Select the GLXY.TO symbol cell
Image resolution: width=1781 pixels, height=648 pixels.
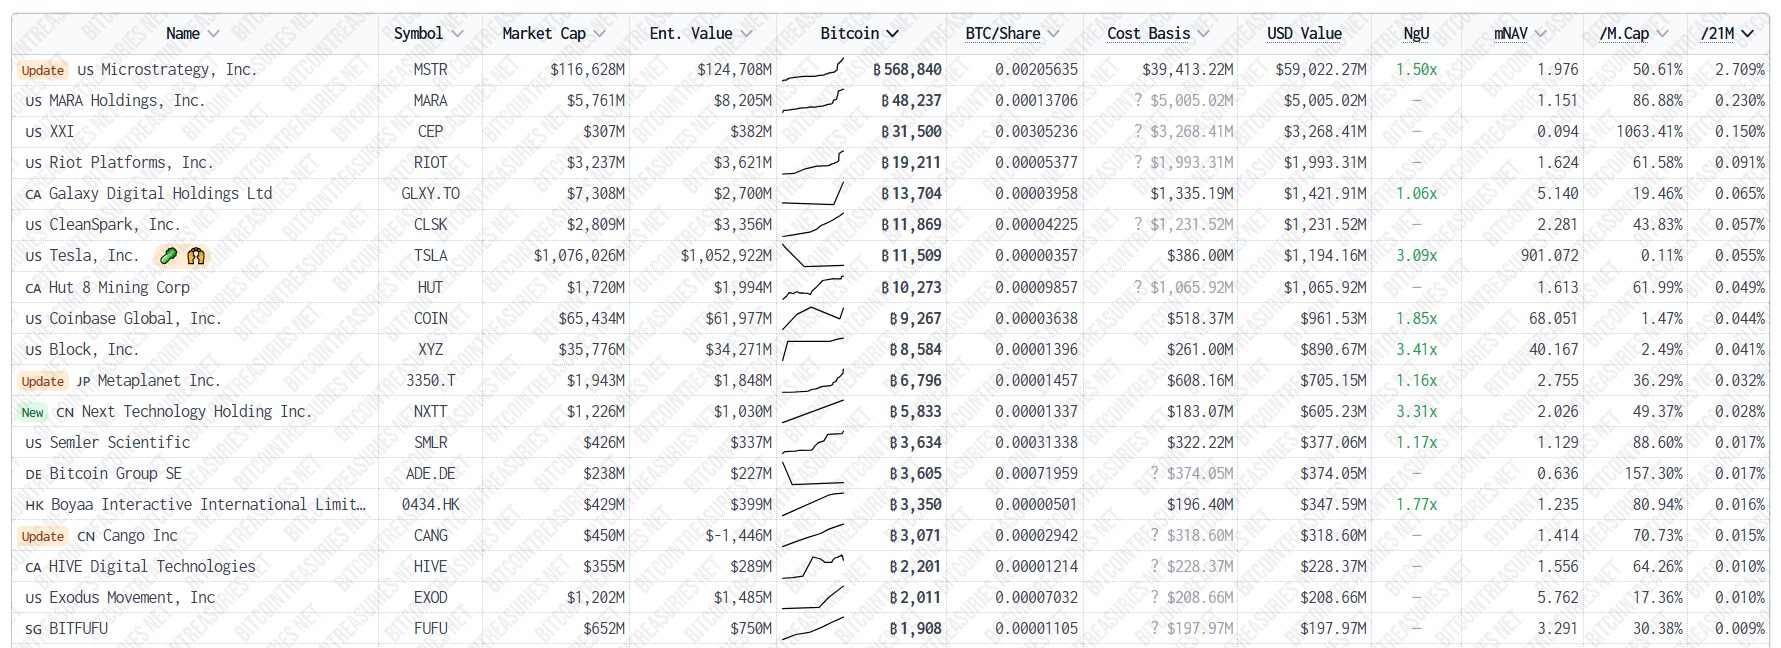[431, 193]
